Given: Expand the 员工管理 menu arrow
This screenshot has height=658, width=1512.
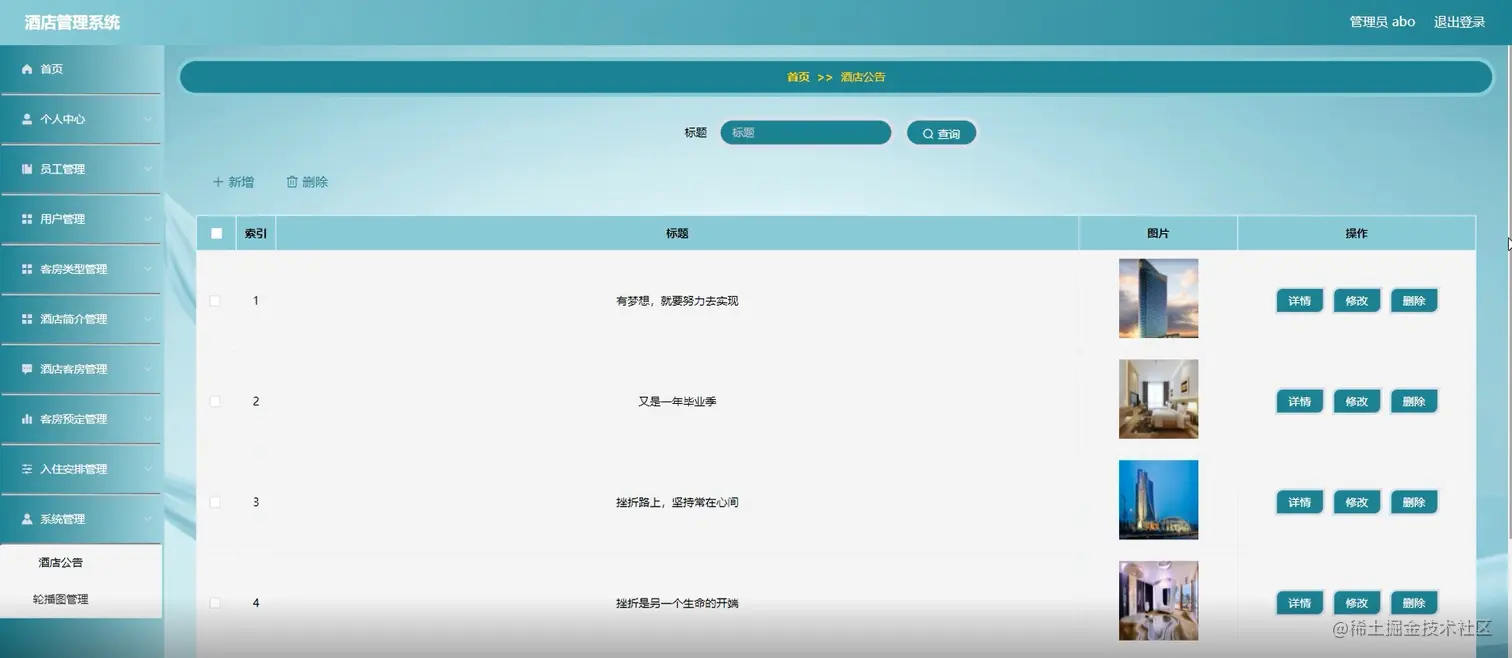Looking at the screenshot, I should (x=148, y=169).
